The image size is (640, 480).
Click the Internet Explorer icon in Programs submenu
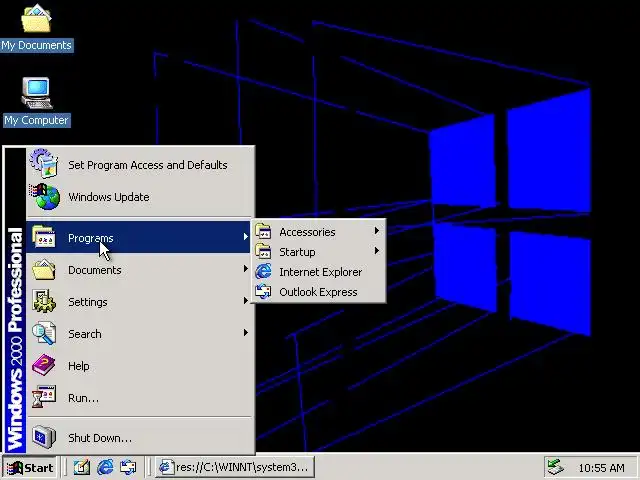(x=263, y=271)
